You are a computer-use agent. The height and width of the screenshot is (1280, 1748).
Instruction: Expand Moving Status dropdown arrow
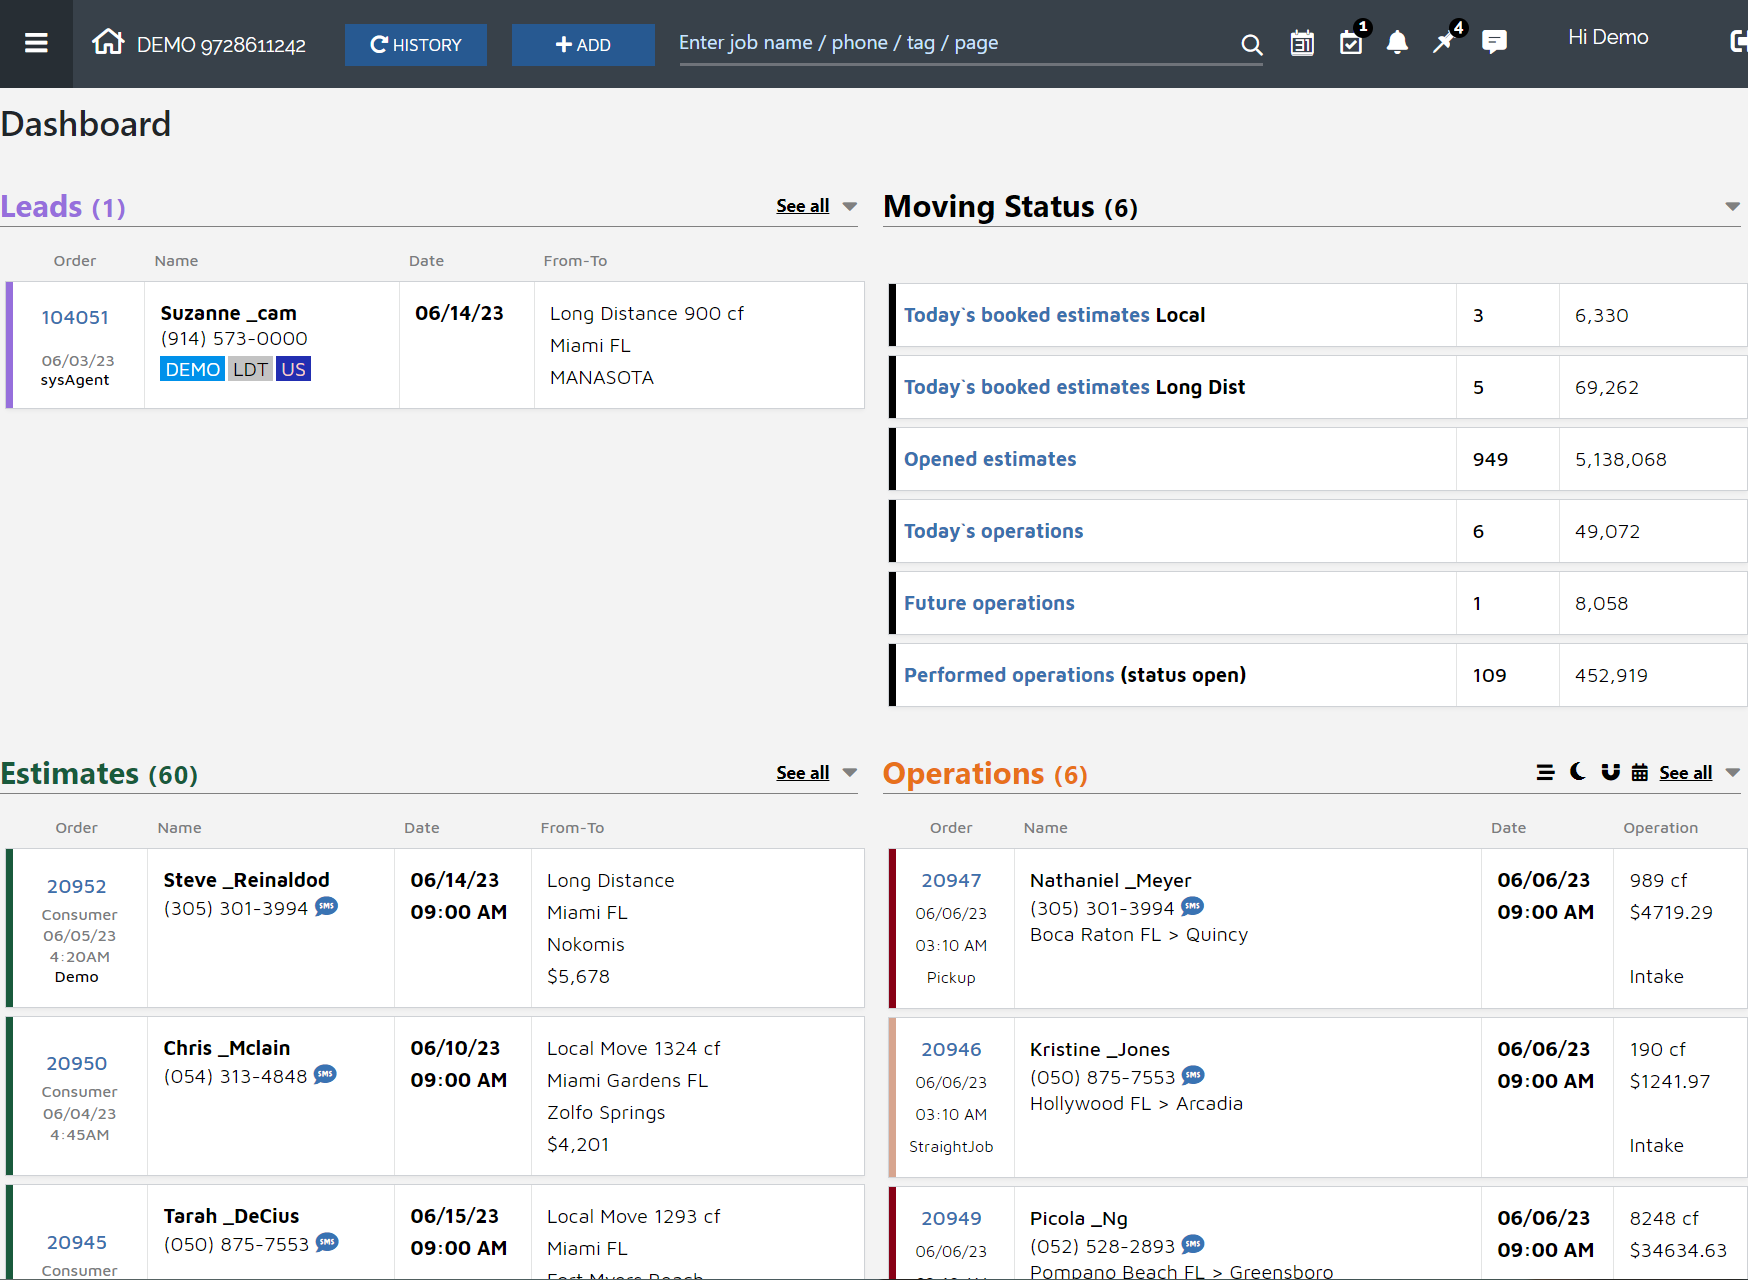point(1733,206)
